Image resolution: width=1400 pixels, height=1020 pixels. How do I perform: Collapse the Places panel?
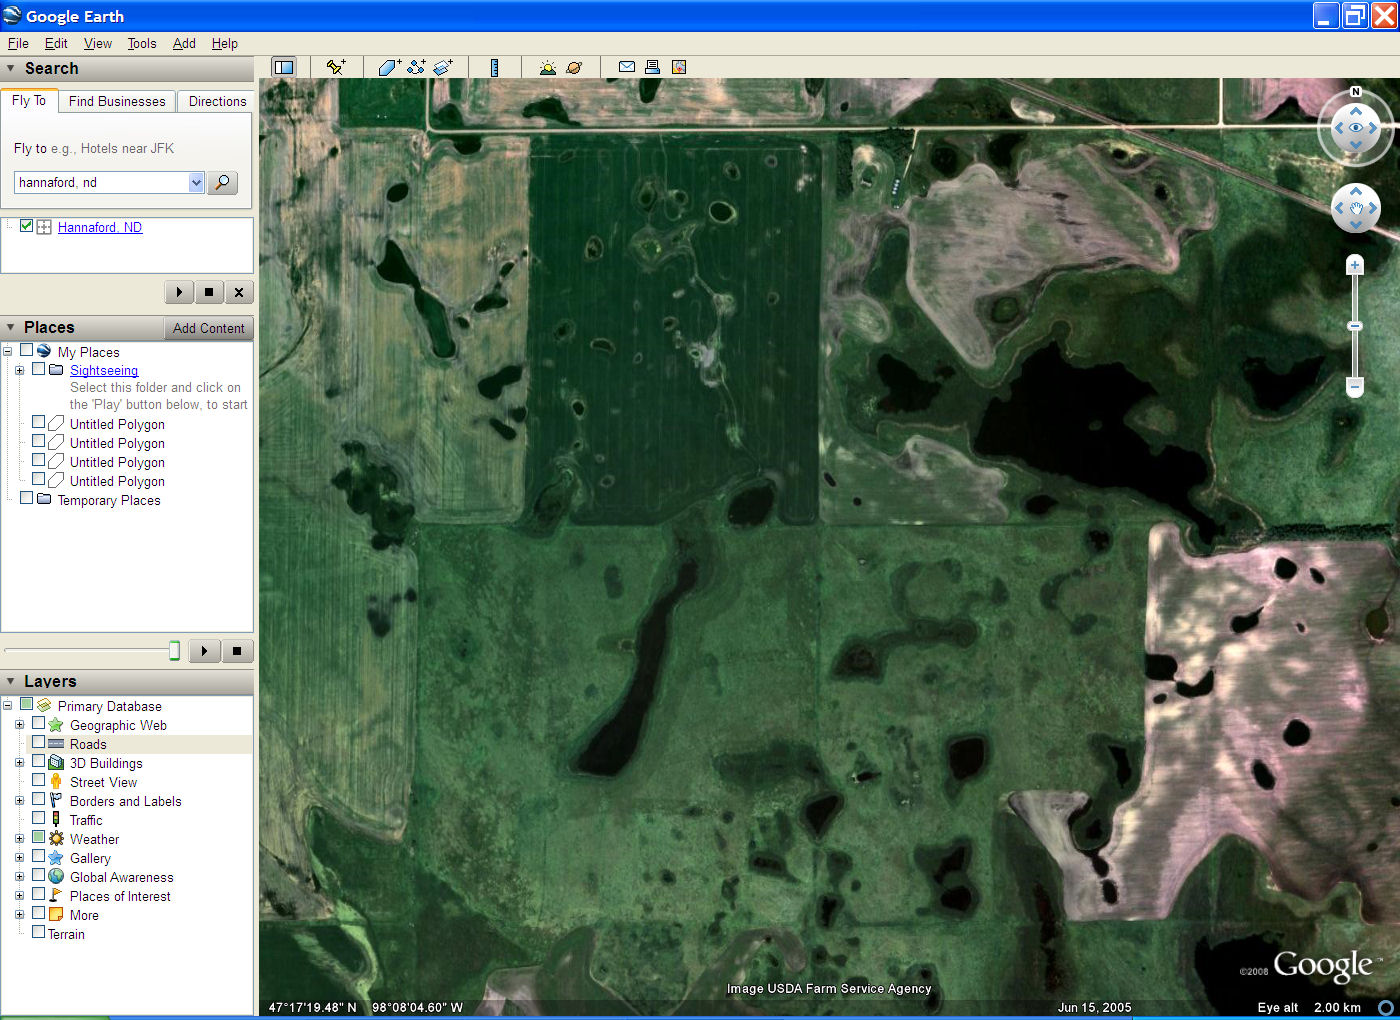click(x=11, y=328)
